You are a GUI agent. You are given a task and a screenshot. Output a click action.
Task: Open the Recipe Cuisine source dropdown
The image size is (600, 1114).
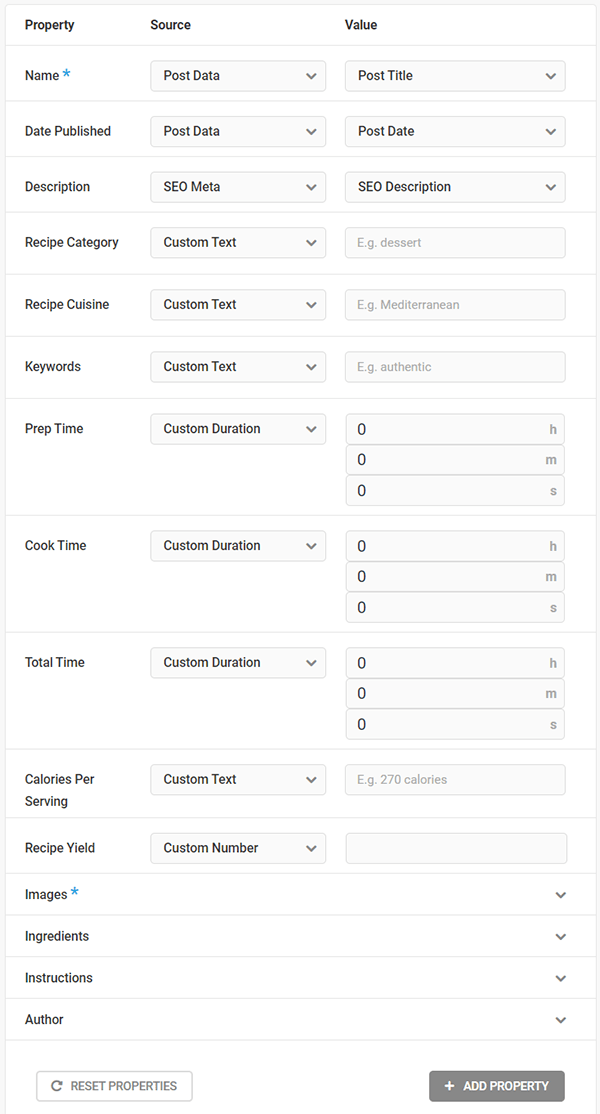[x=237, y=304]
